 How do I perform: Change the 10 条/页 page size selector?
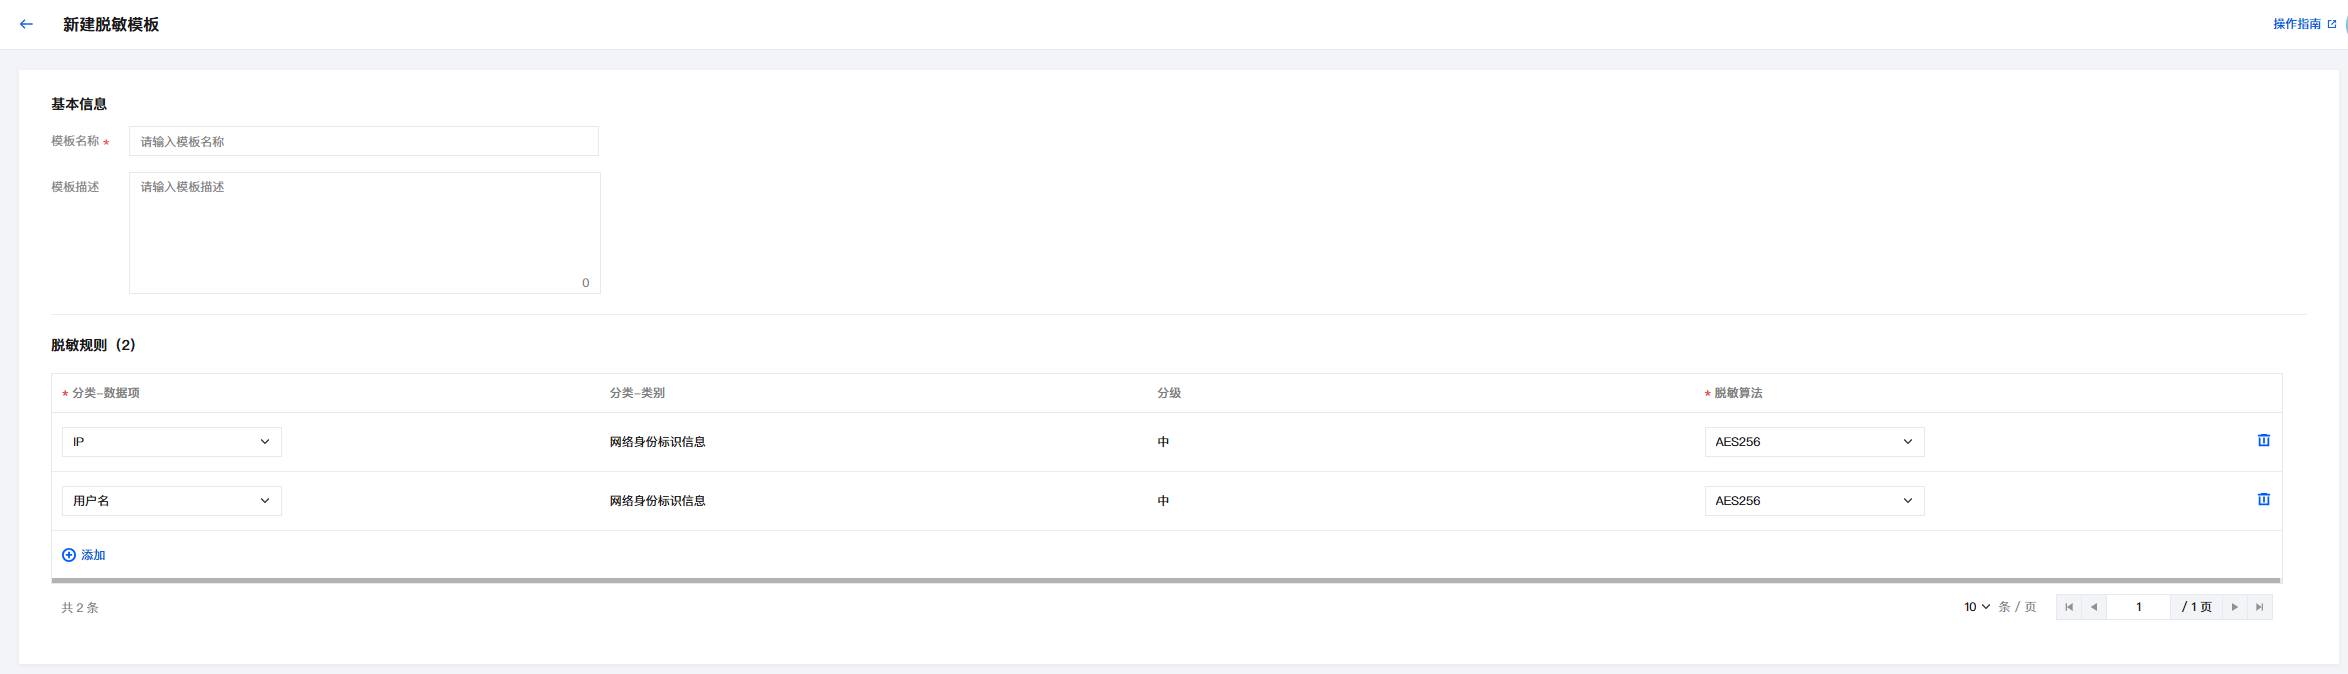click(x=1977, y=607)
